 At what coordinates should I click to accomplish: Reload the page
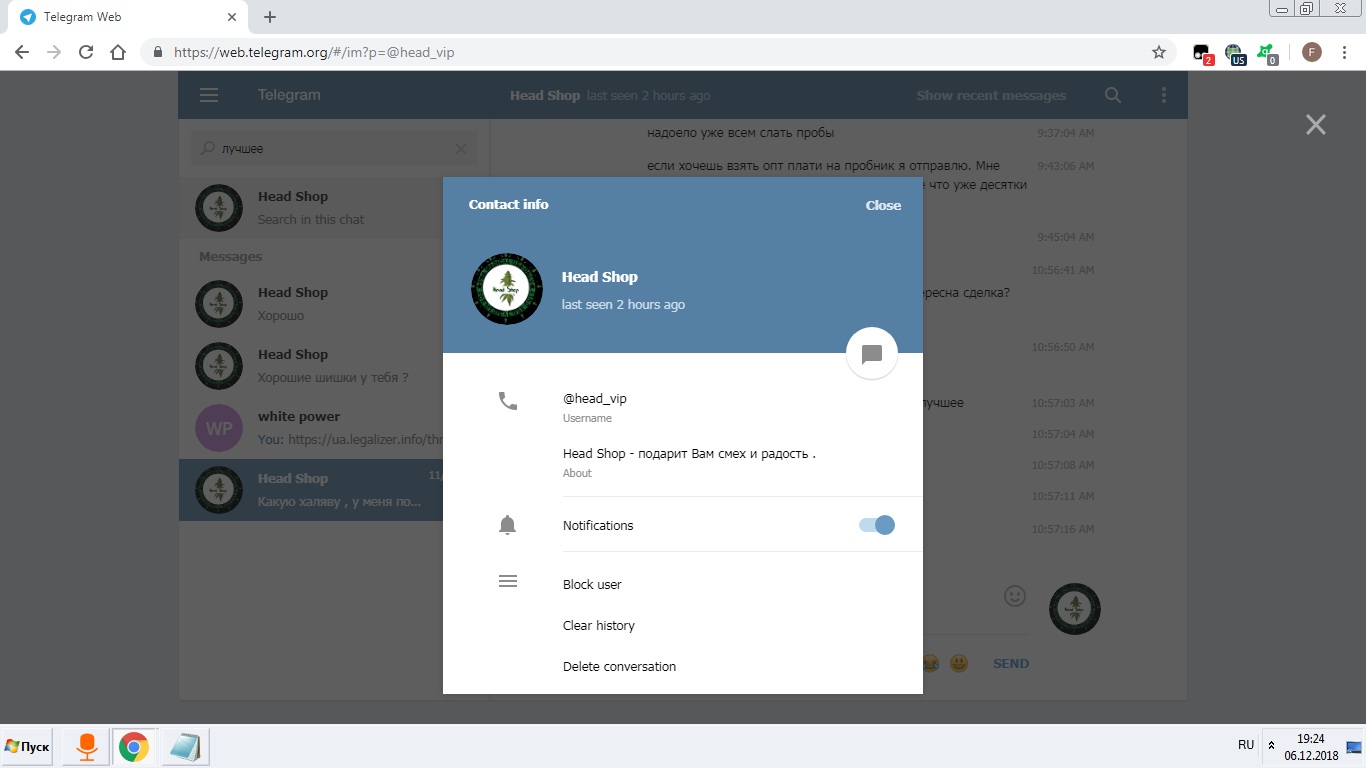(86, 52)
